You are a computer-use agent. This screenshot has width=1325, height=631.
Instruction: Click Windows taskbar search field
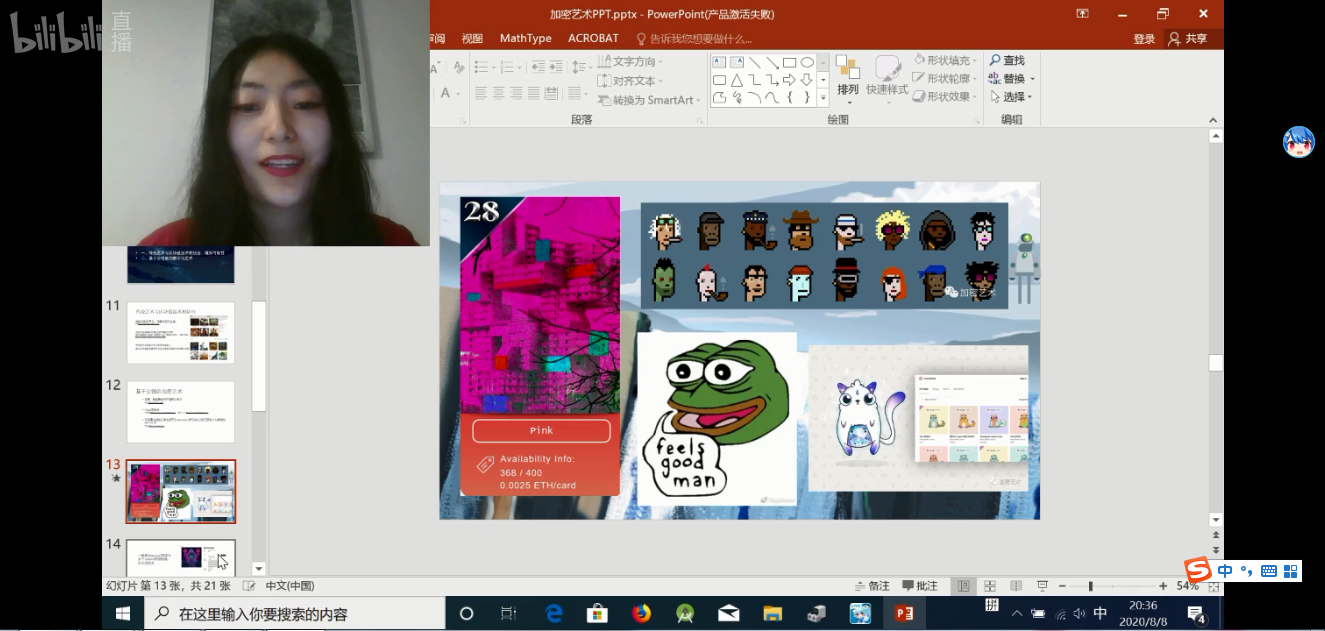[x=295, y=614]
